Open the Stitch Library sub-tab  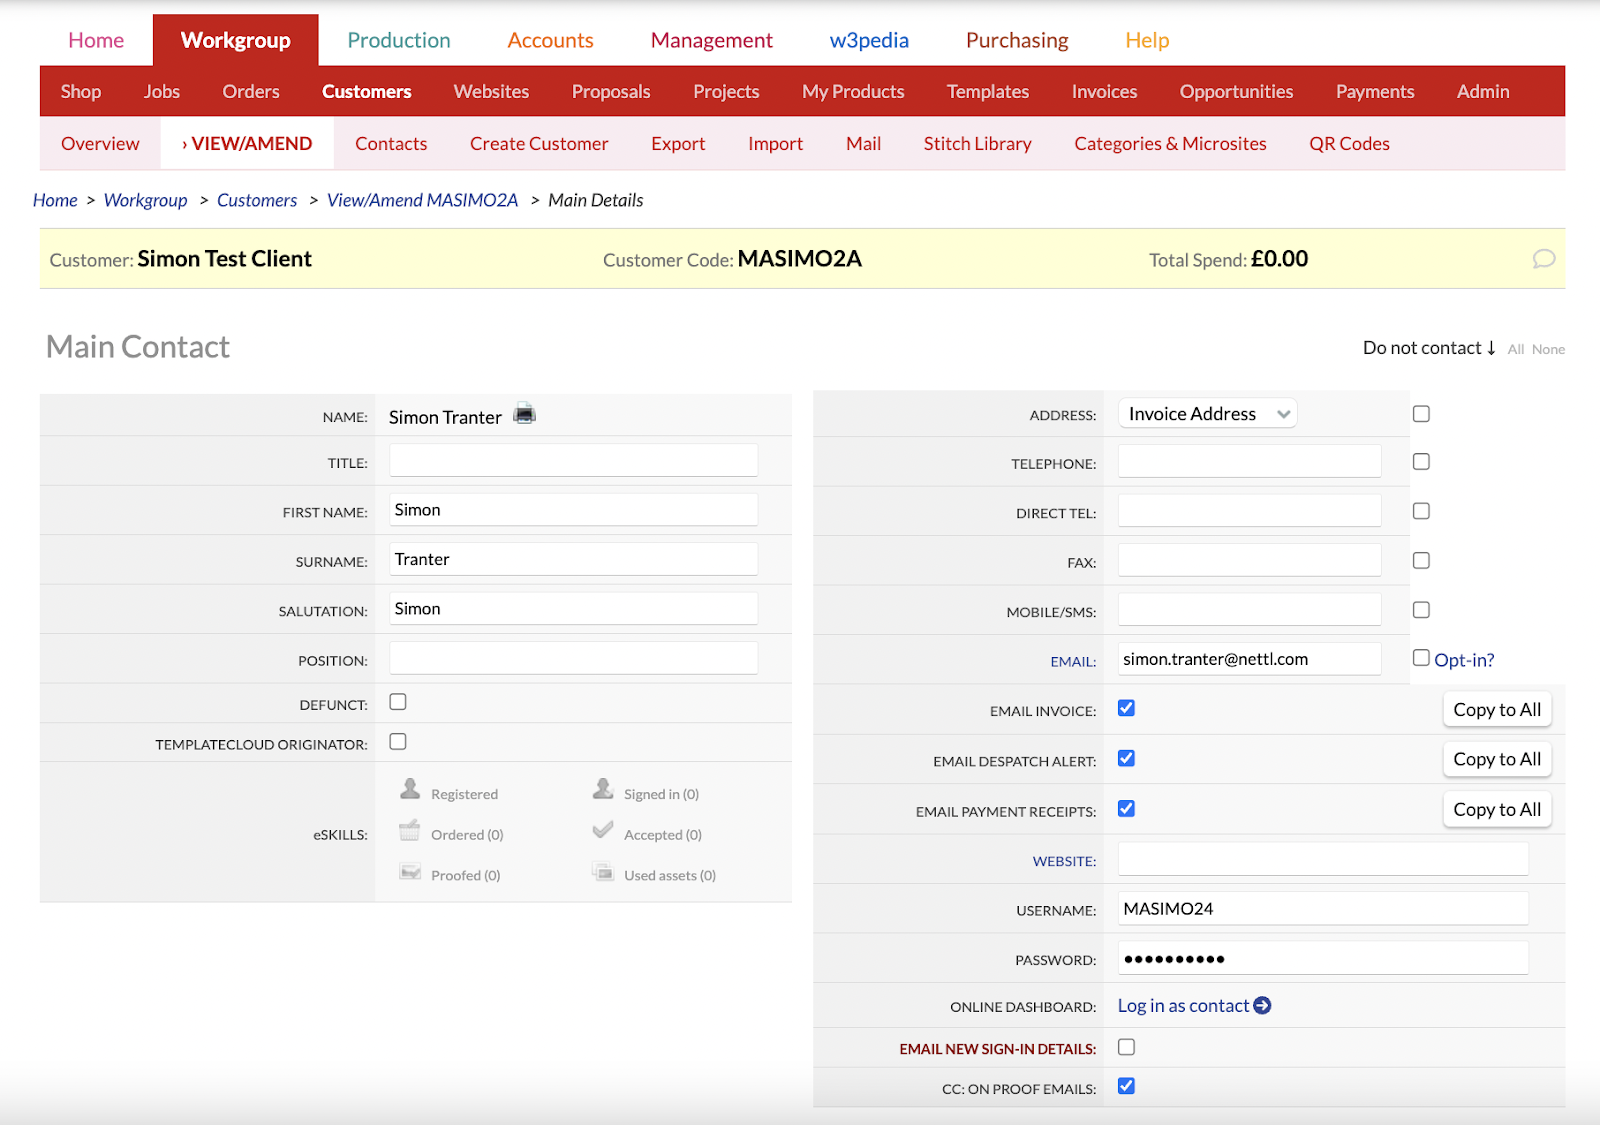pos(977,143)
